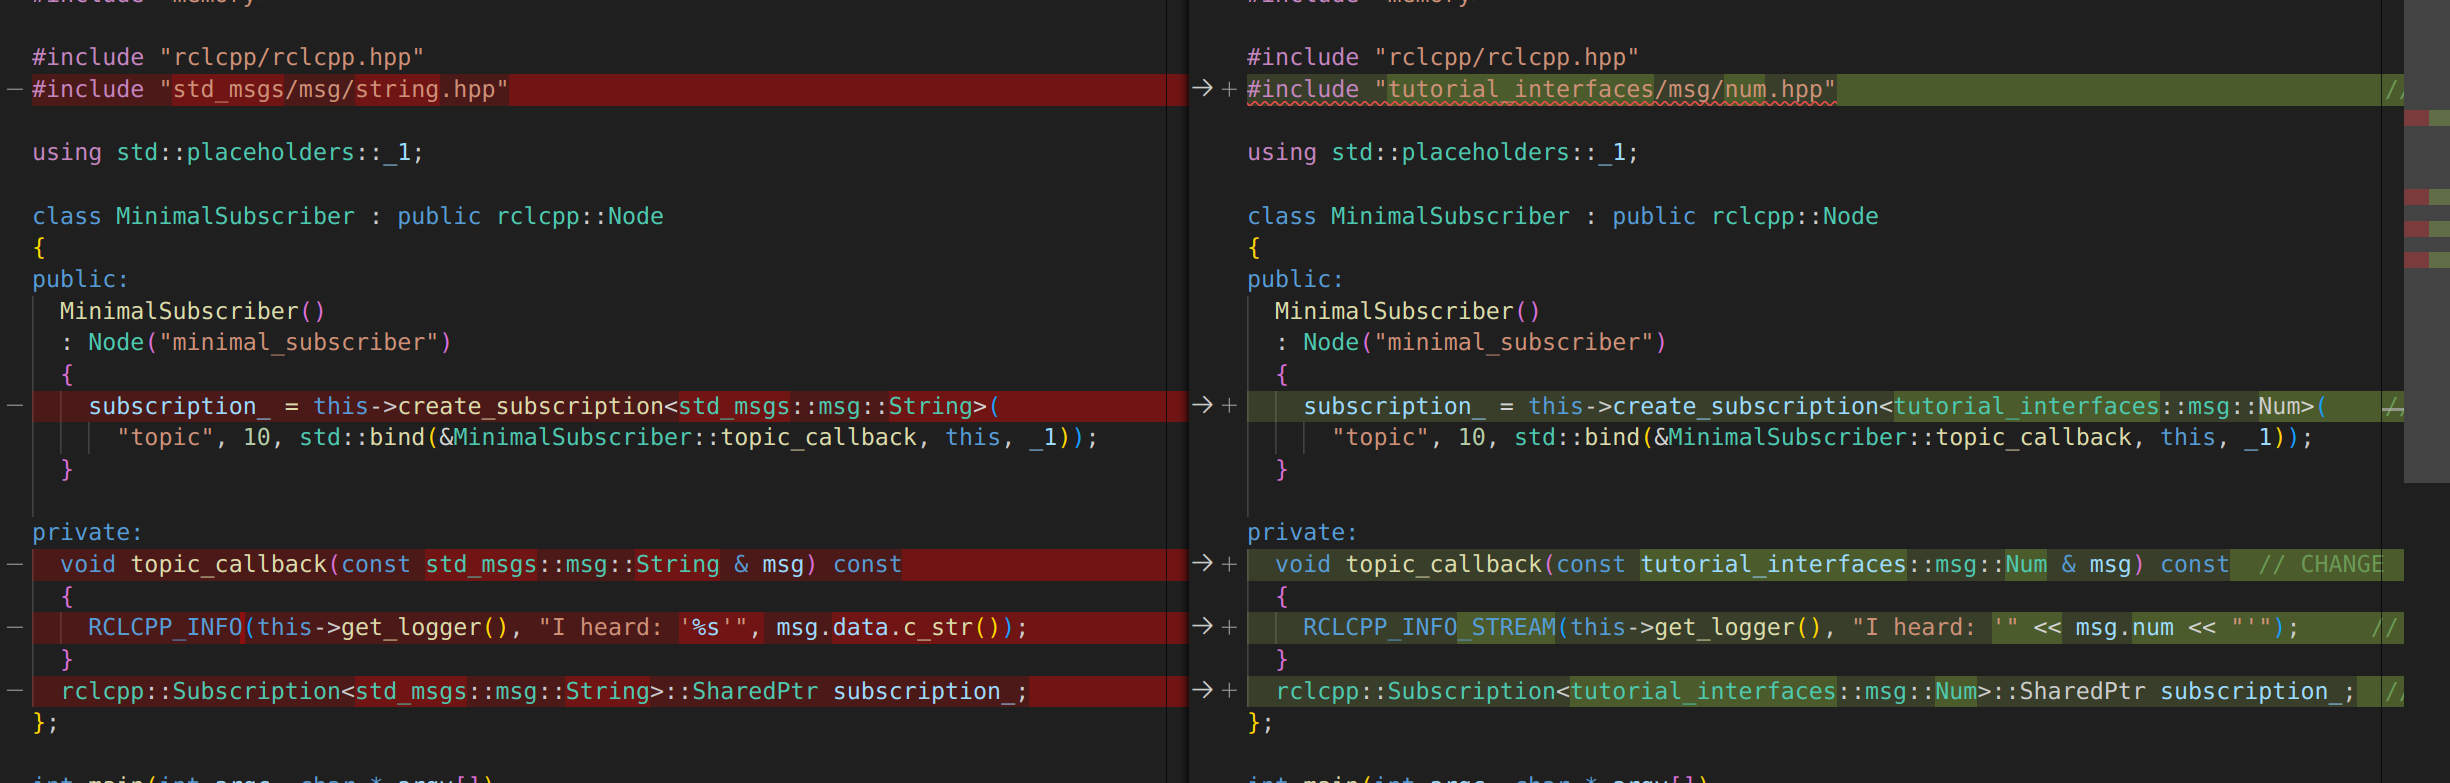Click Node("minimal_subscriber") in modified pane
Screen dimensions: 2450x783
pyautogui.click(x=1485, y=343)
